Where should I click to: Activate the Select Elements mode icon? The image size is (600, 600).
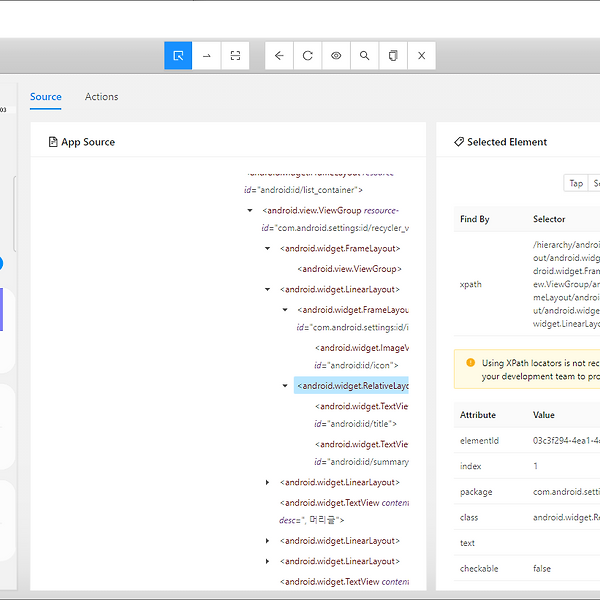click(178, 56)
